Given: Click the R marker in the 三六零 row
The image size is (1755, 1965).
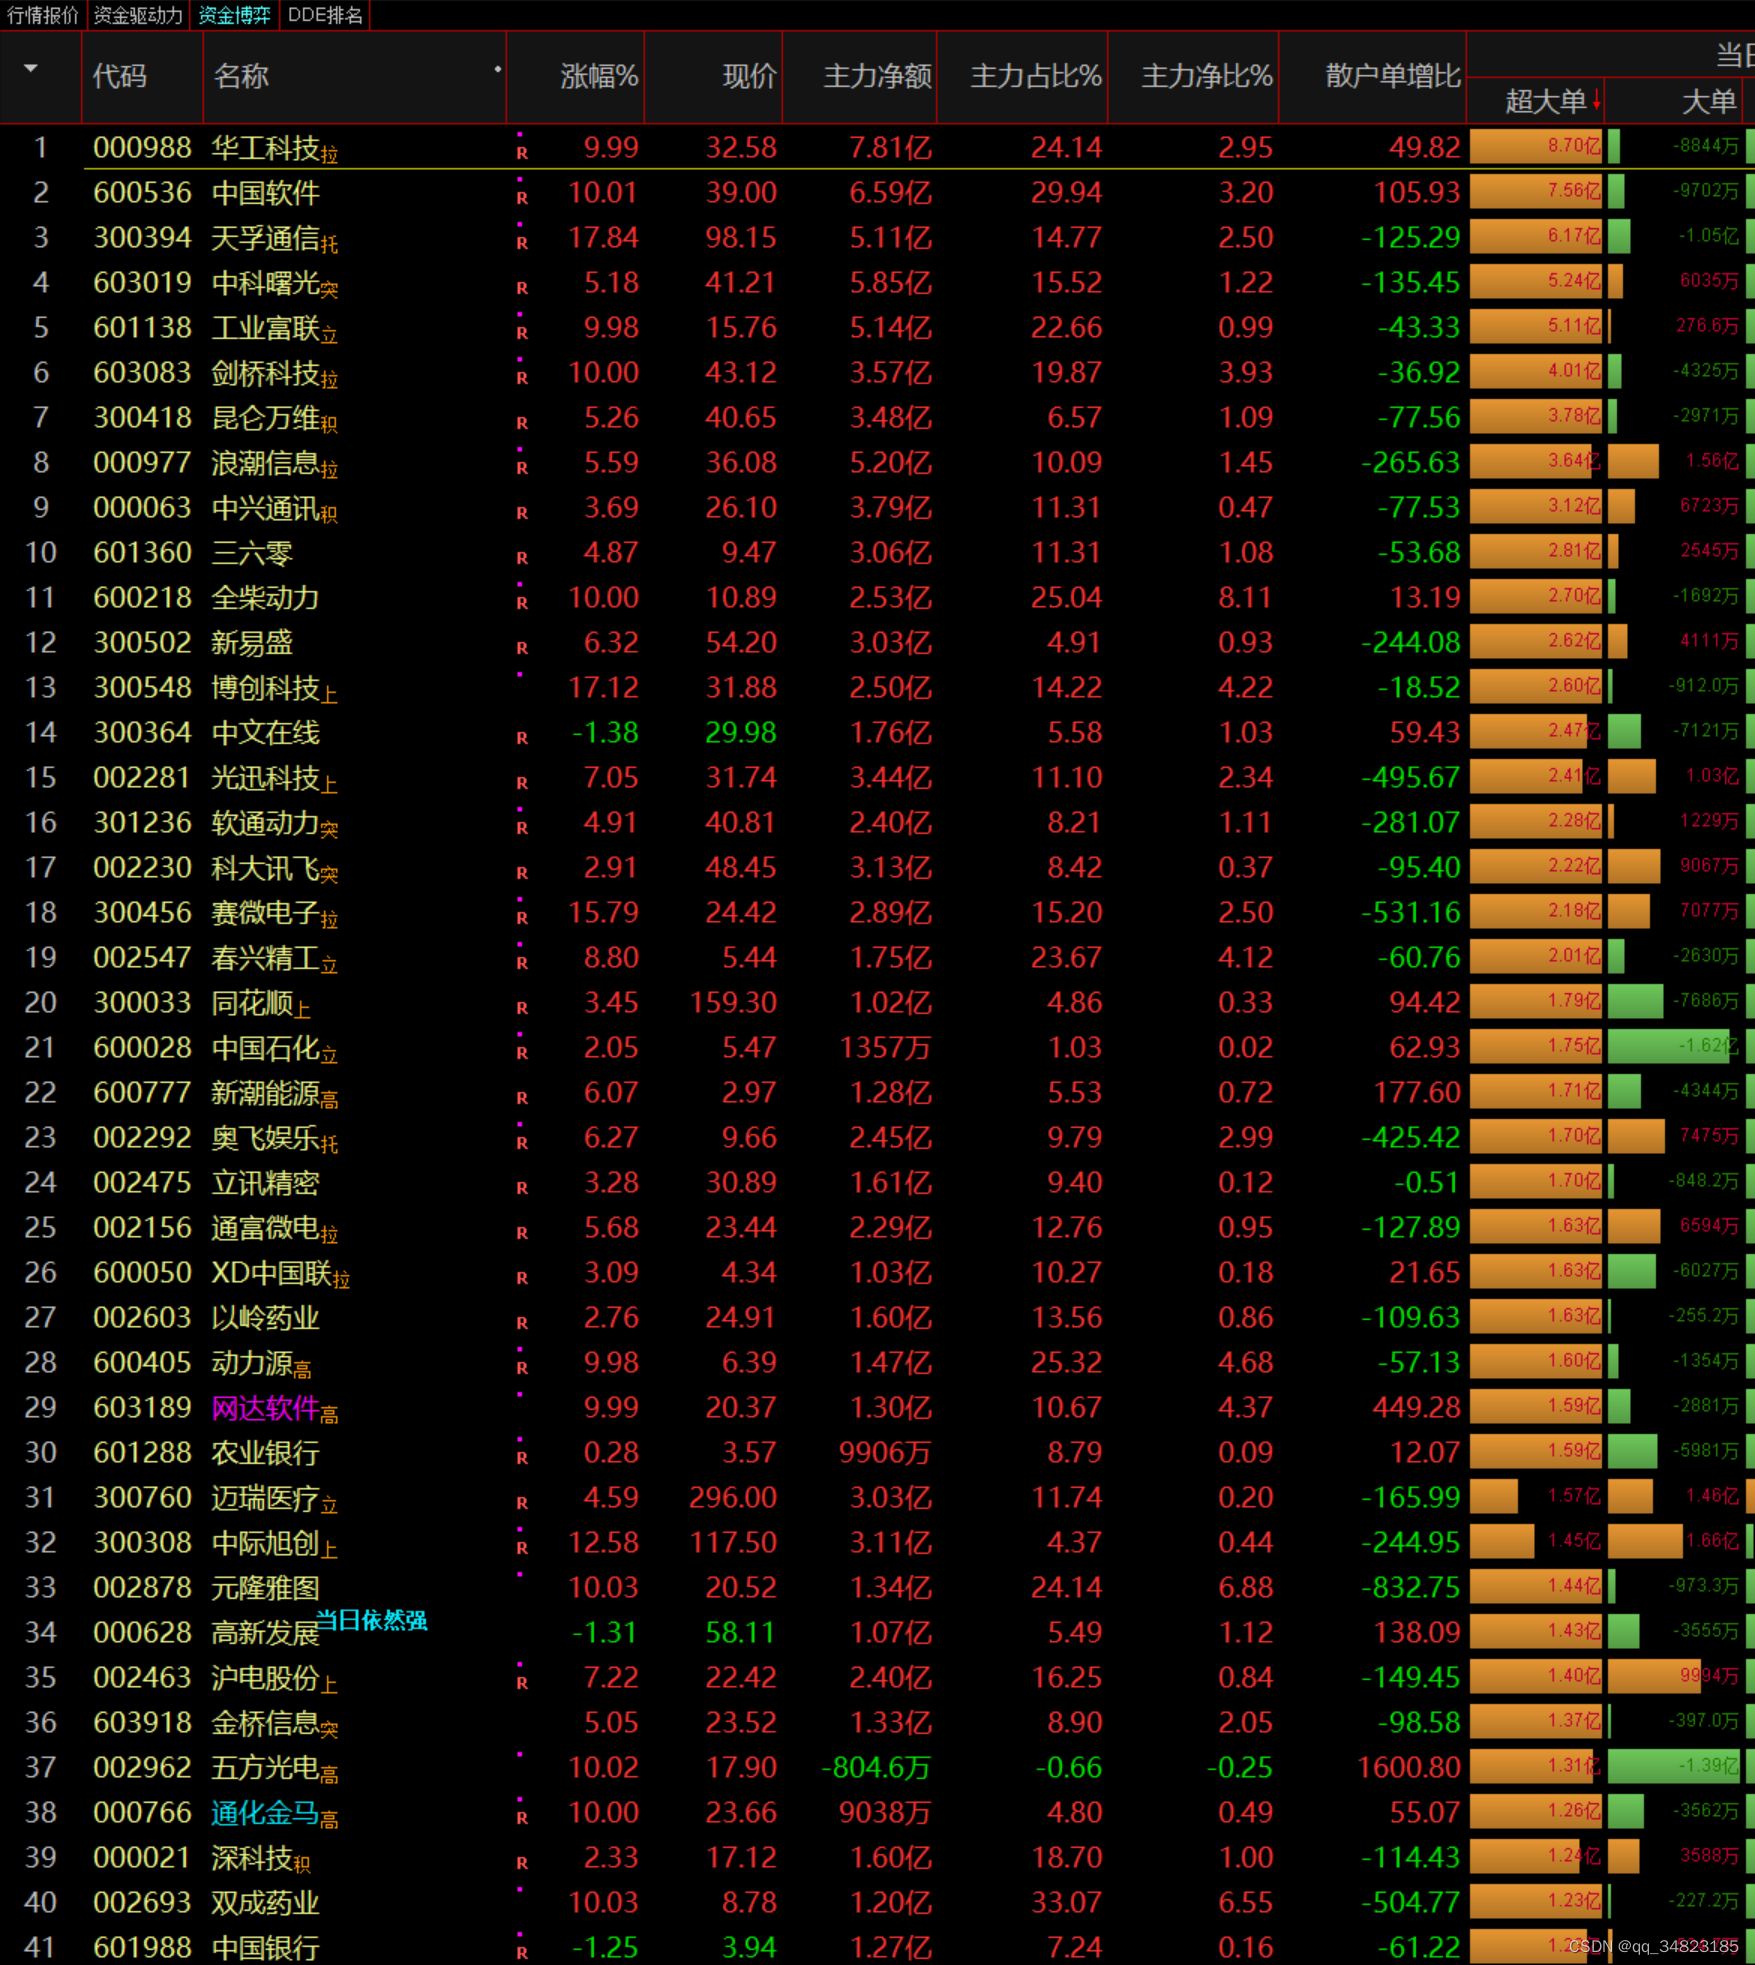Looking at the screenshot, I should tap(522, 558).
